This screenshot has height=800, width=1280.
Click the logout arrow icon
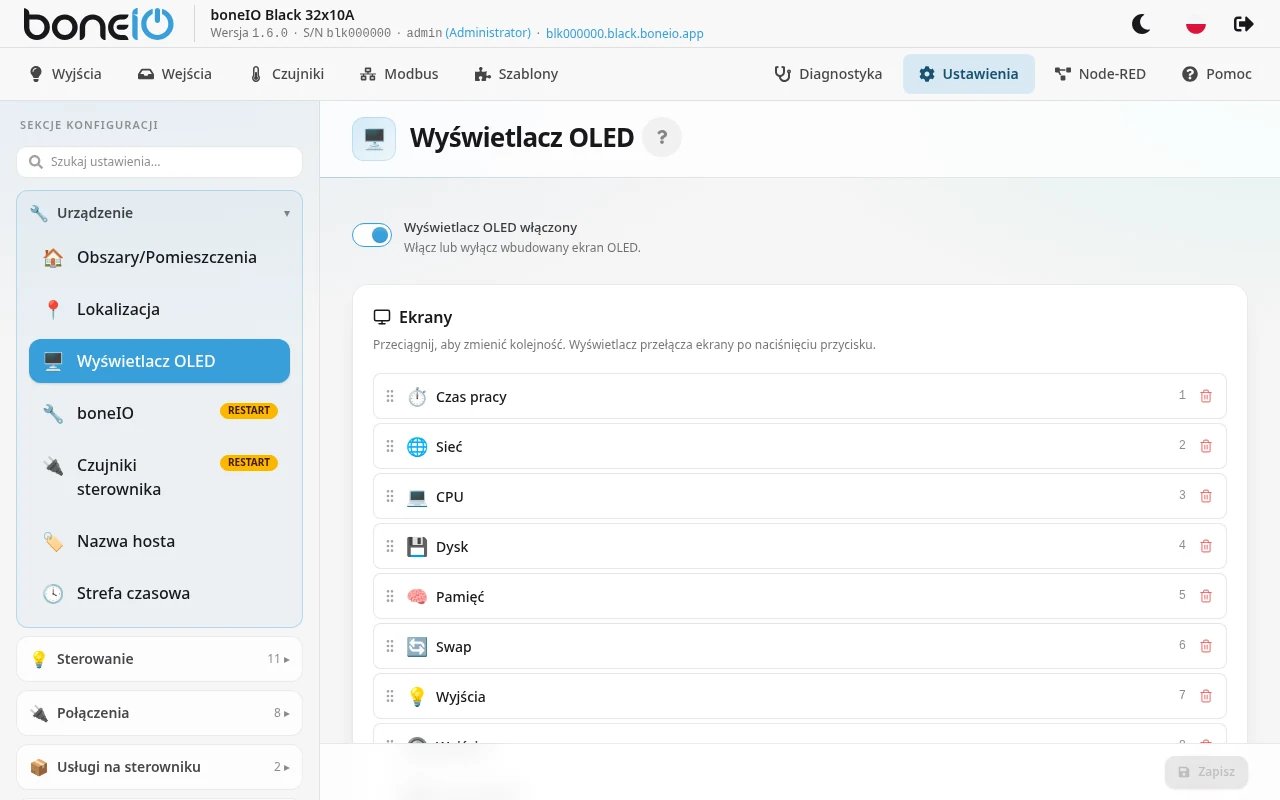[x=1244, y=24]
